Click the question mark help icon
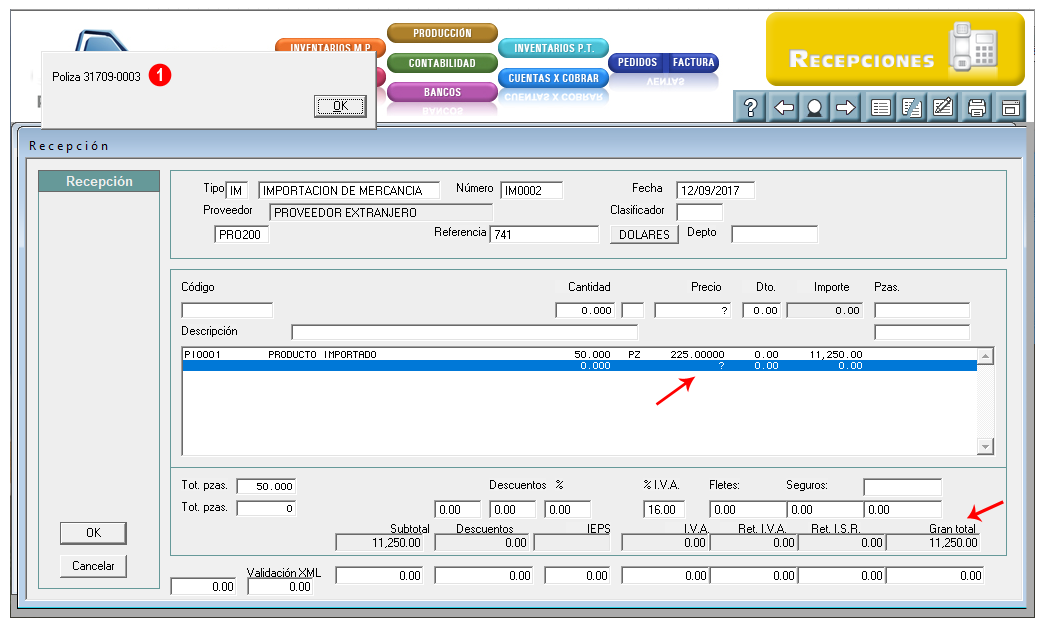Screen dimensions: 1046x628 pyautogui.click(x=750, y=107)
